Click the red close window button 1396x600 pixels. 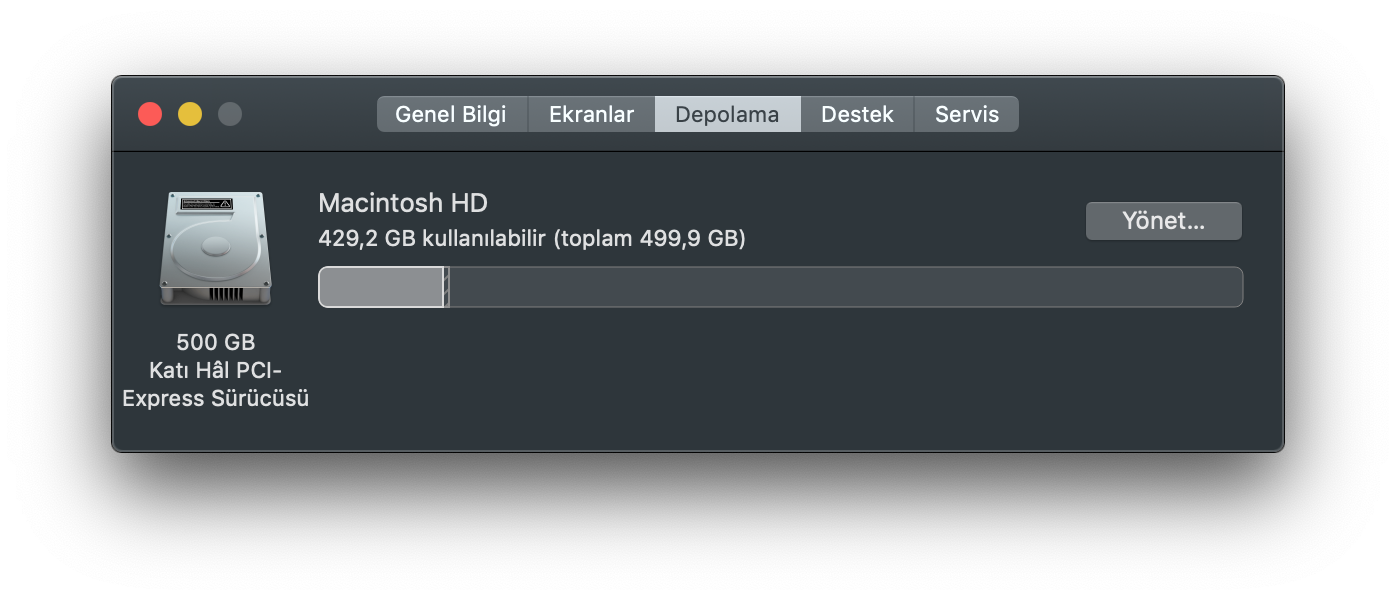[x=149, y=114]
